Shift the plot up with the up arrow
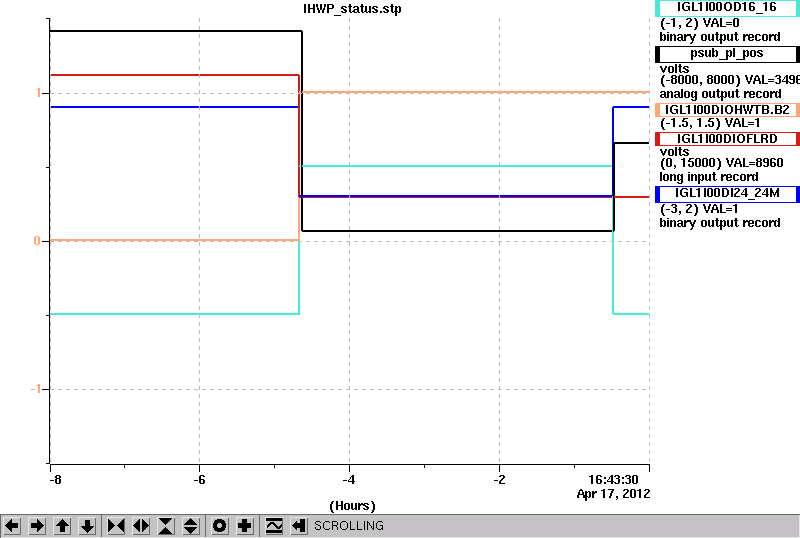The height and width of the screenshot is (538, 800). coord(63,526)
